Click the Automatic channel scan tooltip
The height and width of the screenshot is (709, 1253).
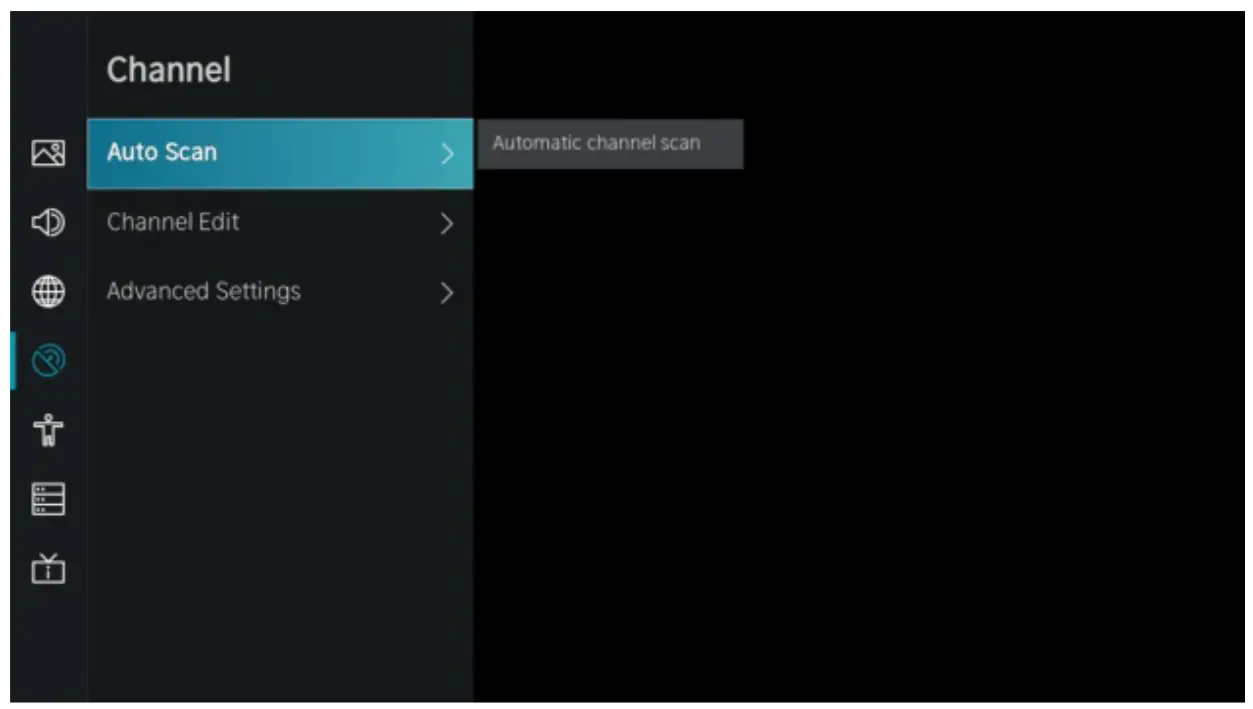click(x=610, y=144)
